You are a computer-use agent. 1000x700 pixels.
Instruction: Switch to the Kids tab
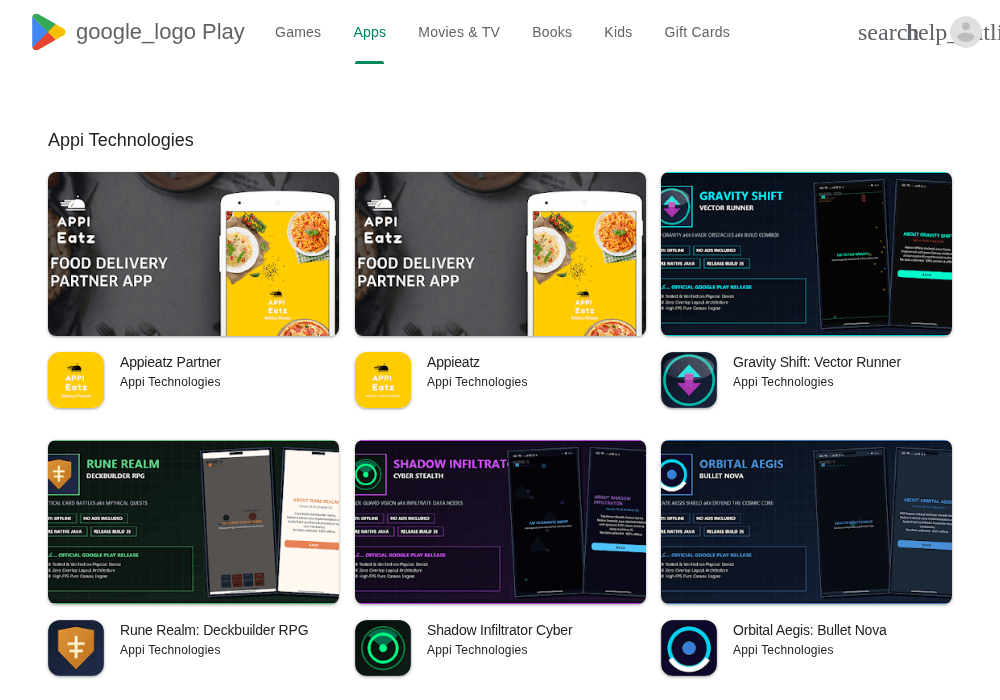(618, 32)
